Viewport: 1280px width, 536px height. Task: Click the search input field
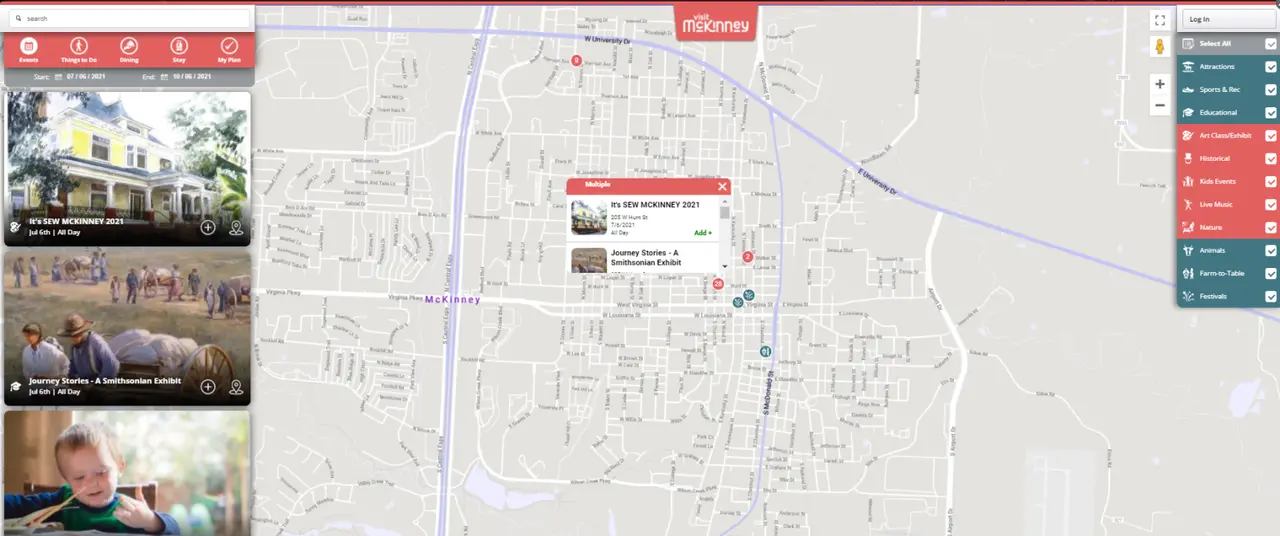[x=128, y=18]
